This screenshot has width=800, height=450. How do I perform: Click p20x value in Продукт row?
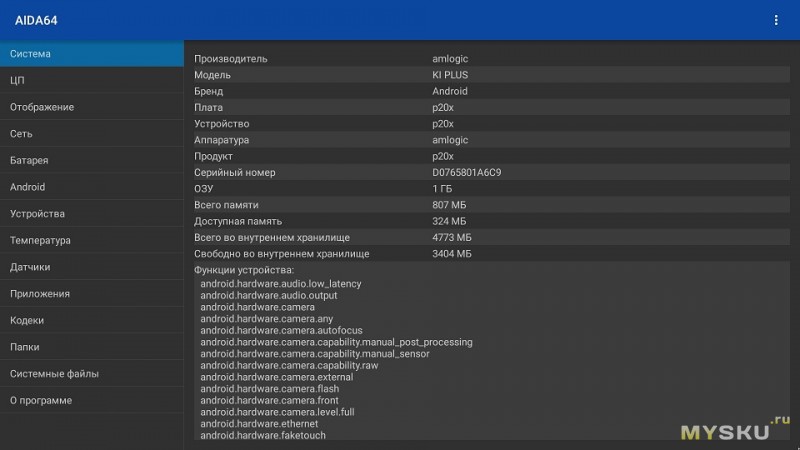coord(443,156)
